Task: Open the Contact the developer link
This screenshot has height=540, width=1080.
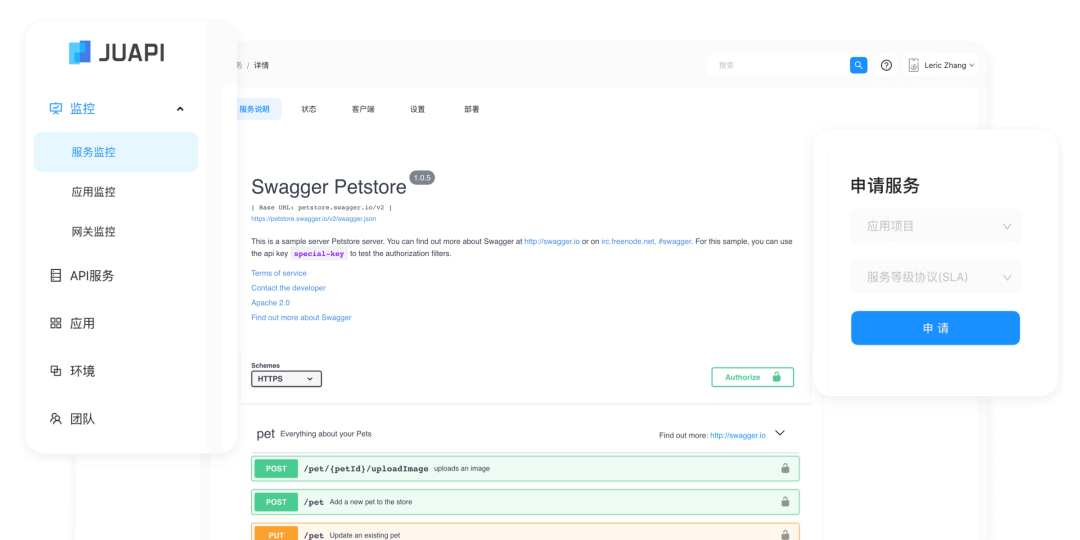Action: [x=289, y=288]
